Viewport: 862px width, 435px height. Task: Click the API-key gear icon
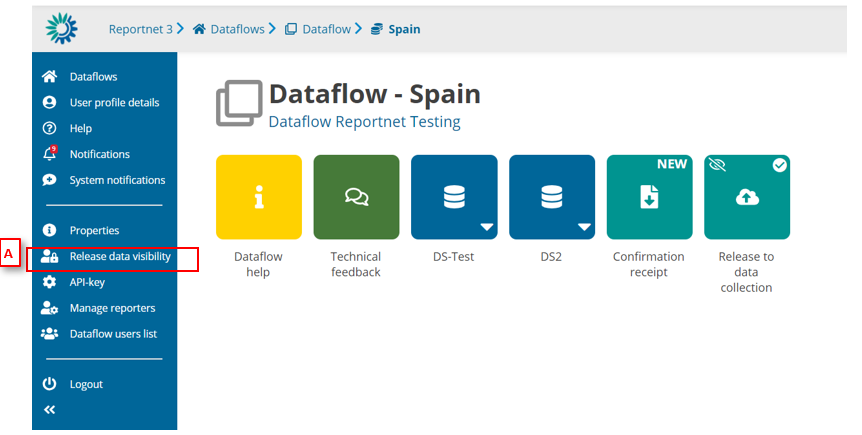click(x=49, y=282)
